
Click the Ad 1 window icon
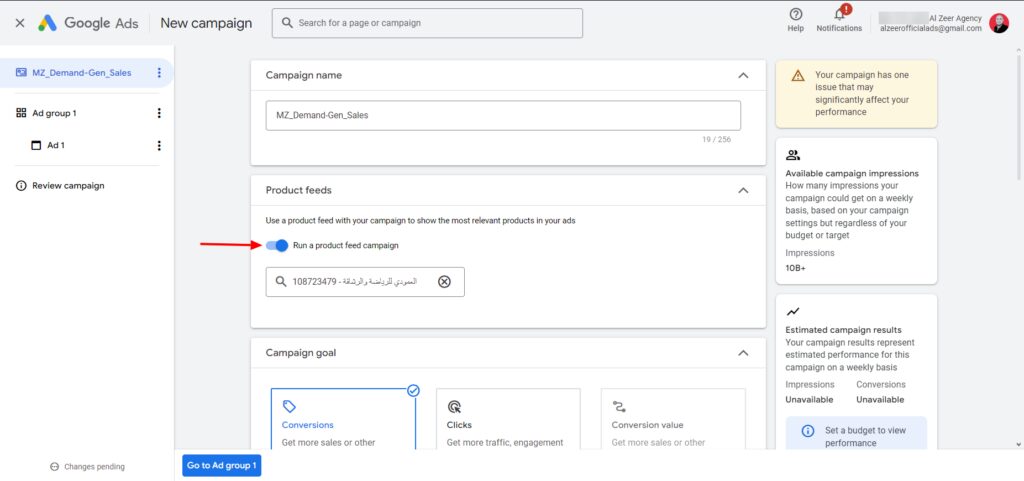(x=37, y=146)
